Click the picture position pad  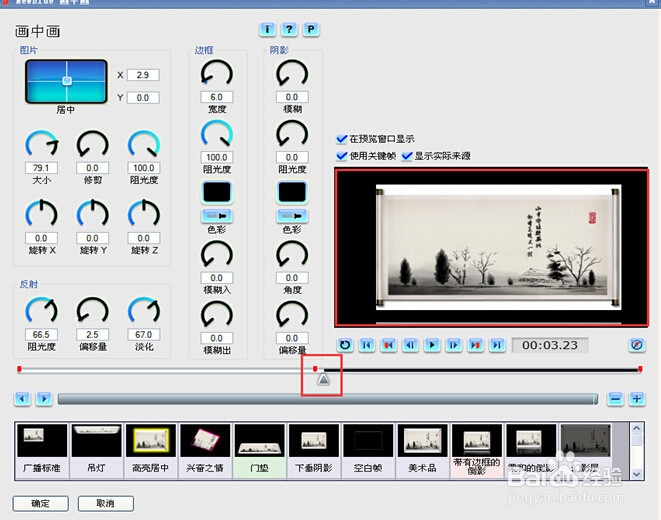pyautogui.click(x=66, y=81)
